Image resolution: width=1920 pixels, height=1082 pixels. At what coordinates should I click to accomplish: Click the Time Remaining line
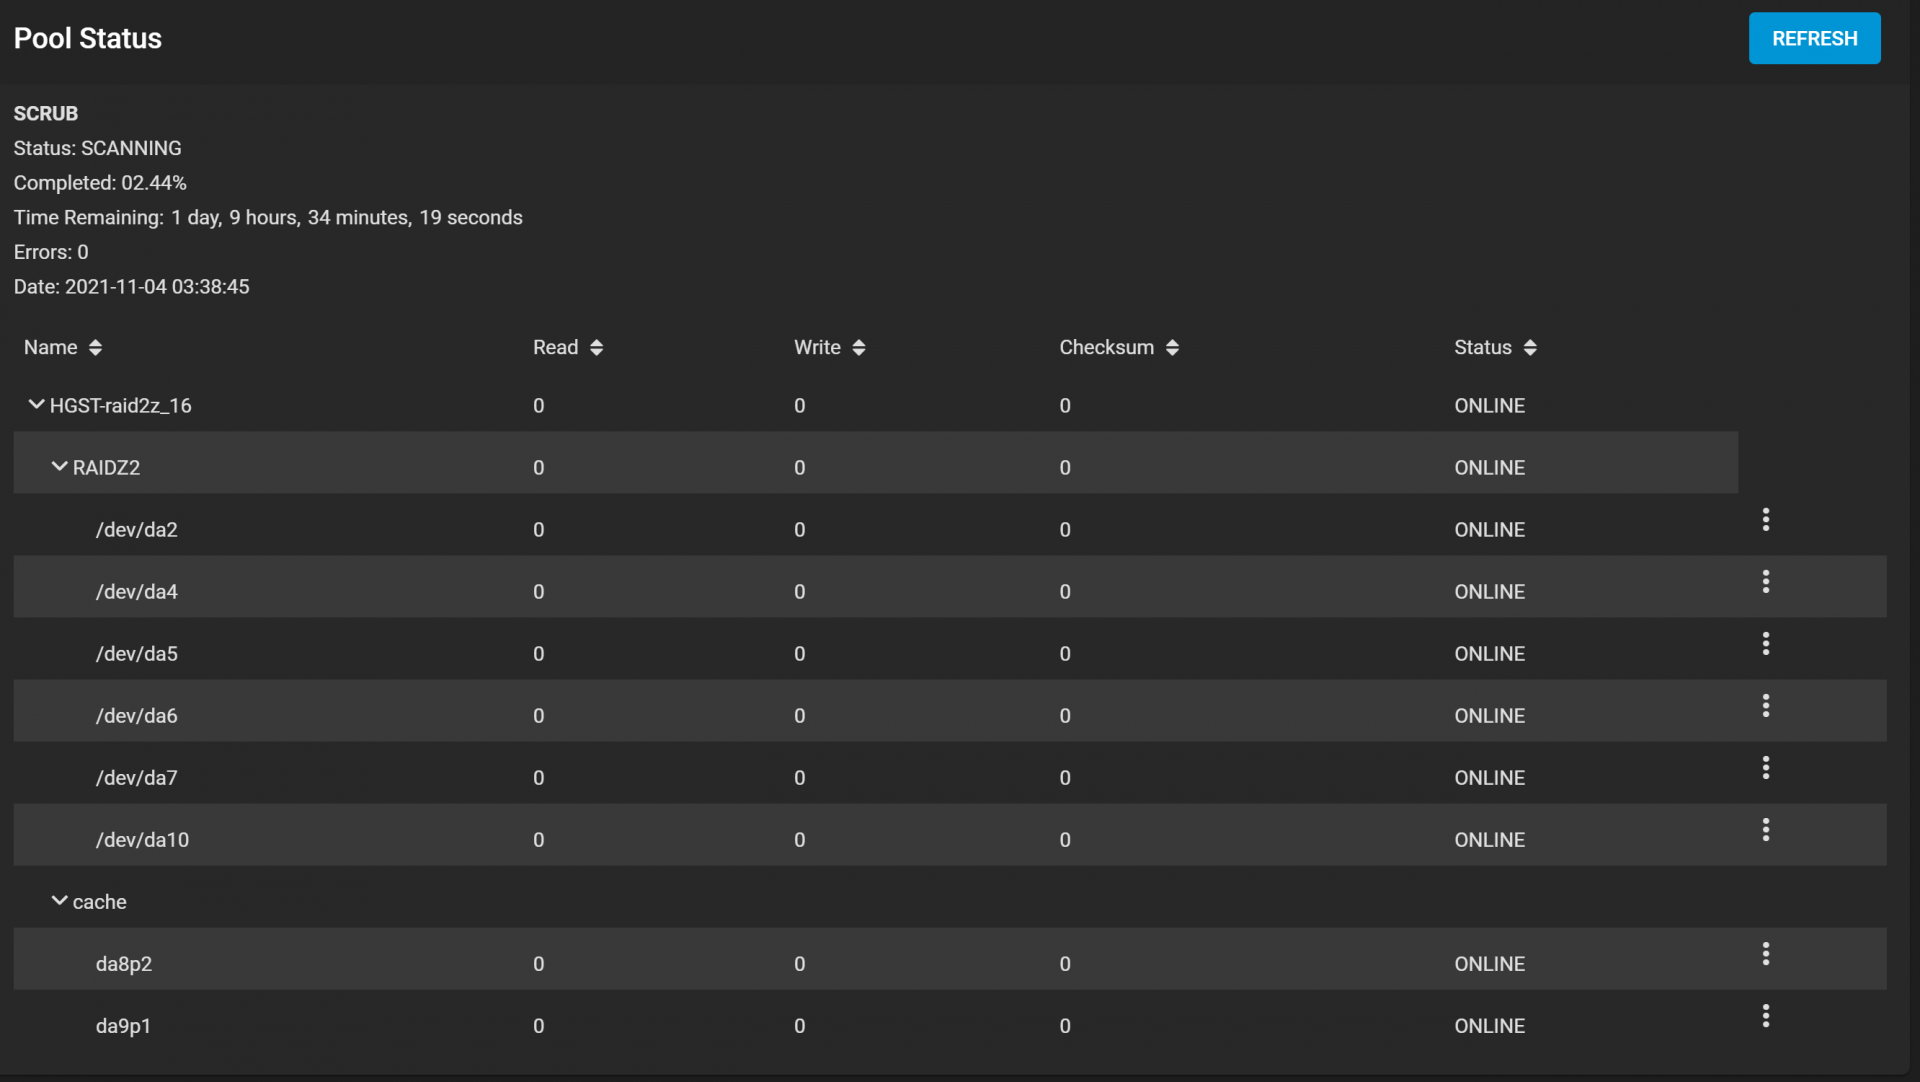[x=268, y=218]
